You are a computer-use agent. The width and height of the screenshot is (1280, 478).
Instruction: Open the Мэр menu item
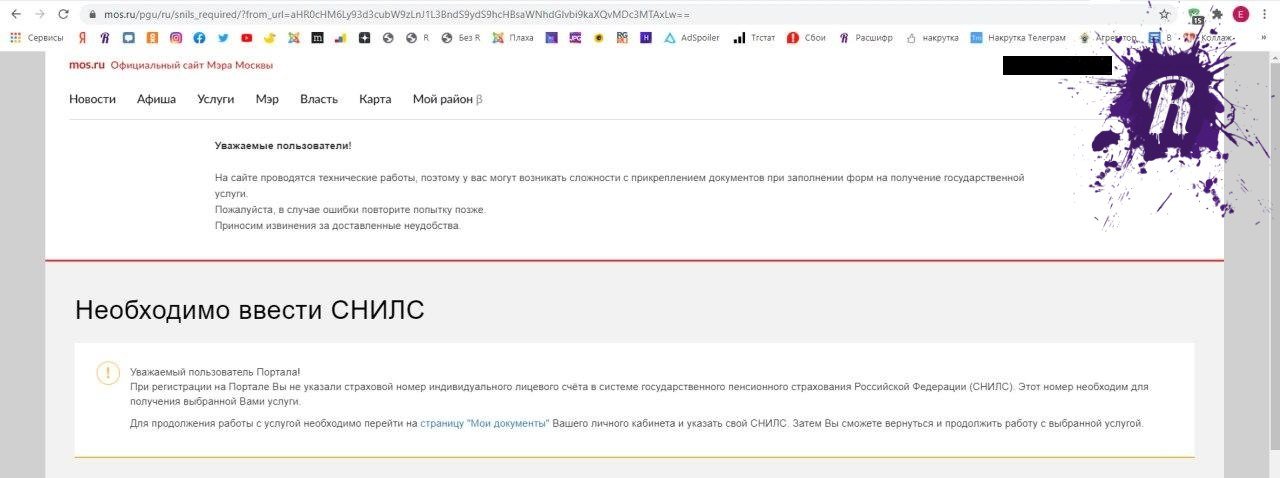pos(267,99)
